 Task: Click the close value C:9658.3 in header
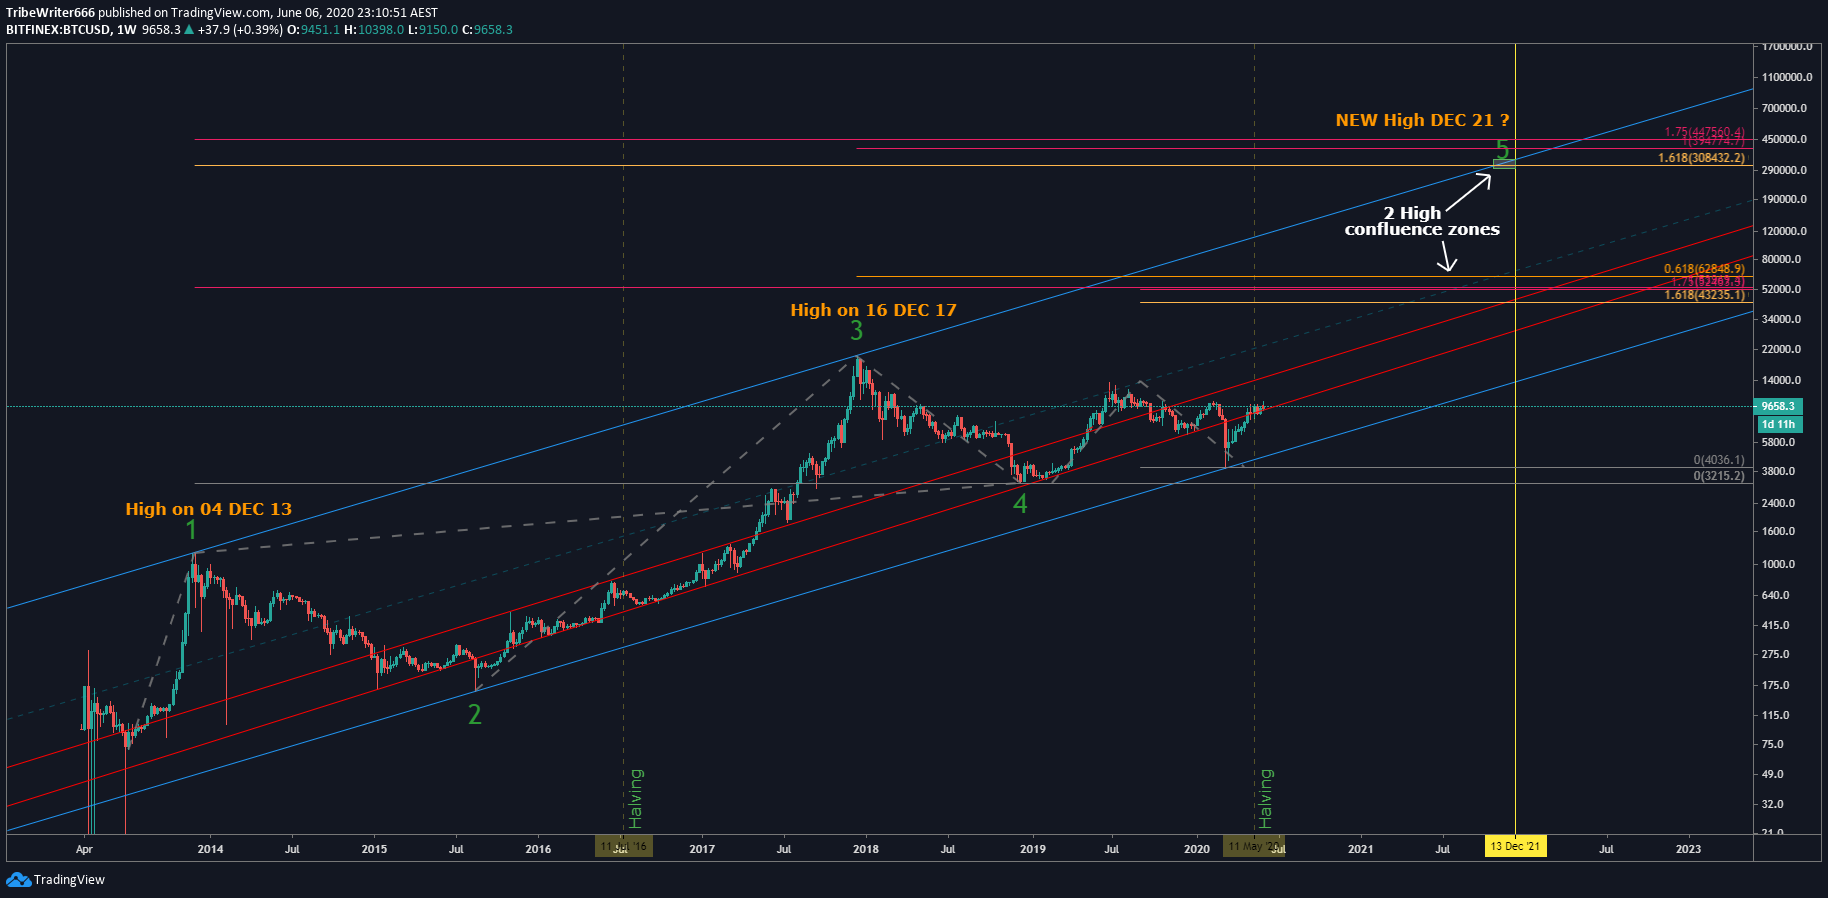[486, 30]
